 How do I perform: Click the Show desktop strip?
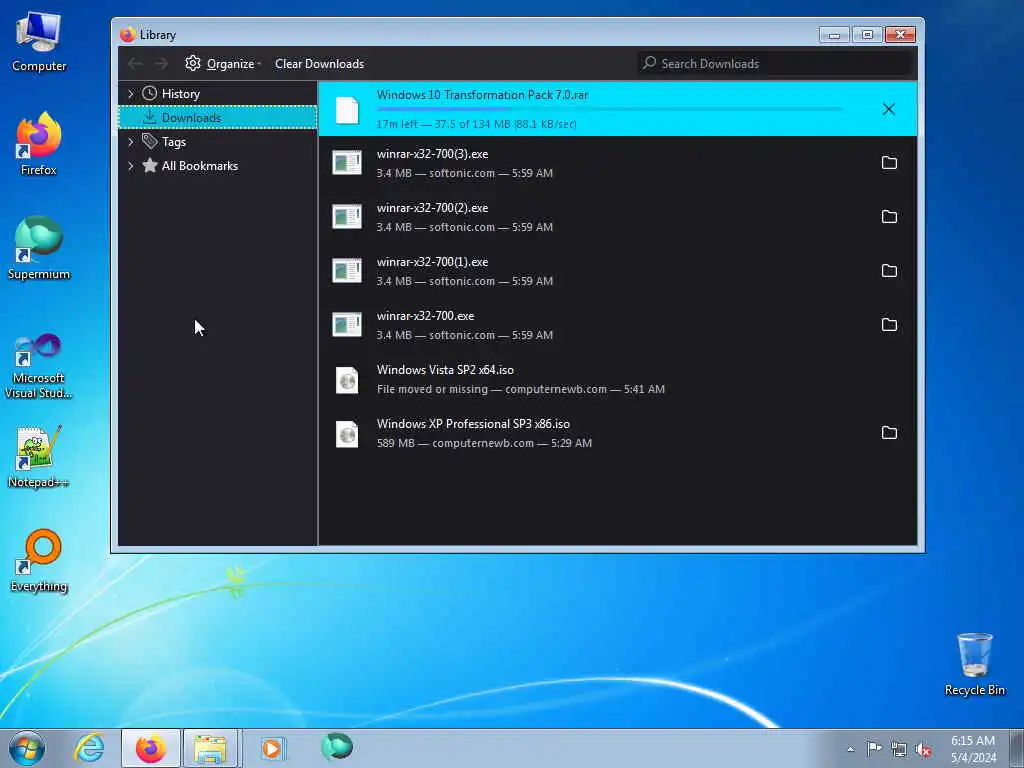(x=1016, y=748)
